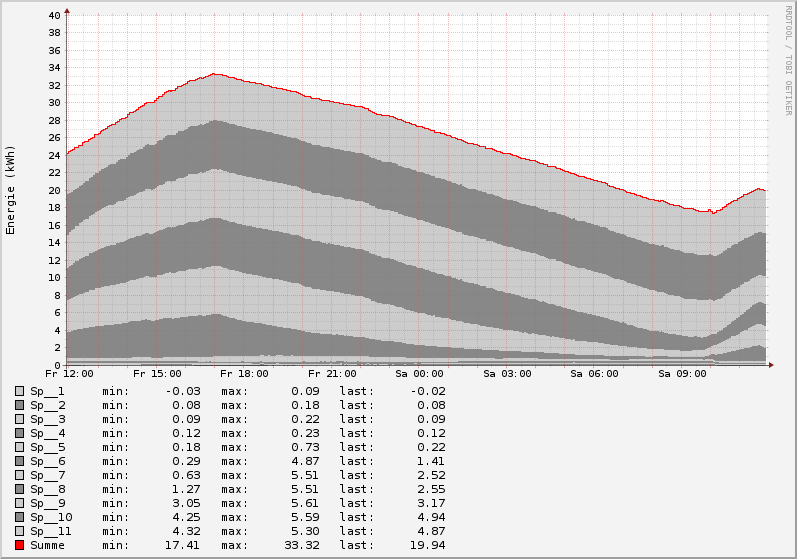This screenshot has width=797, height=559.
Task: Click the Summe last value 19.94
Action: pyautogui.click(x=429, y=545)
